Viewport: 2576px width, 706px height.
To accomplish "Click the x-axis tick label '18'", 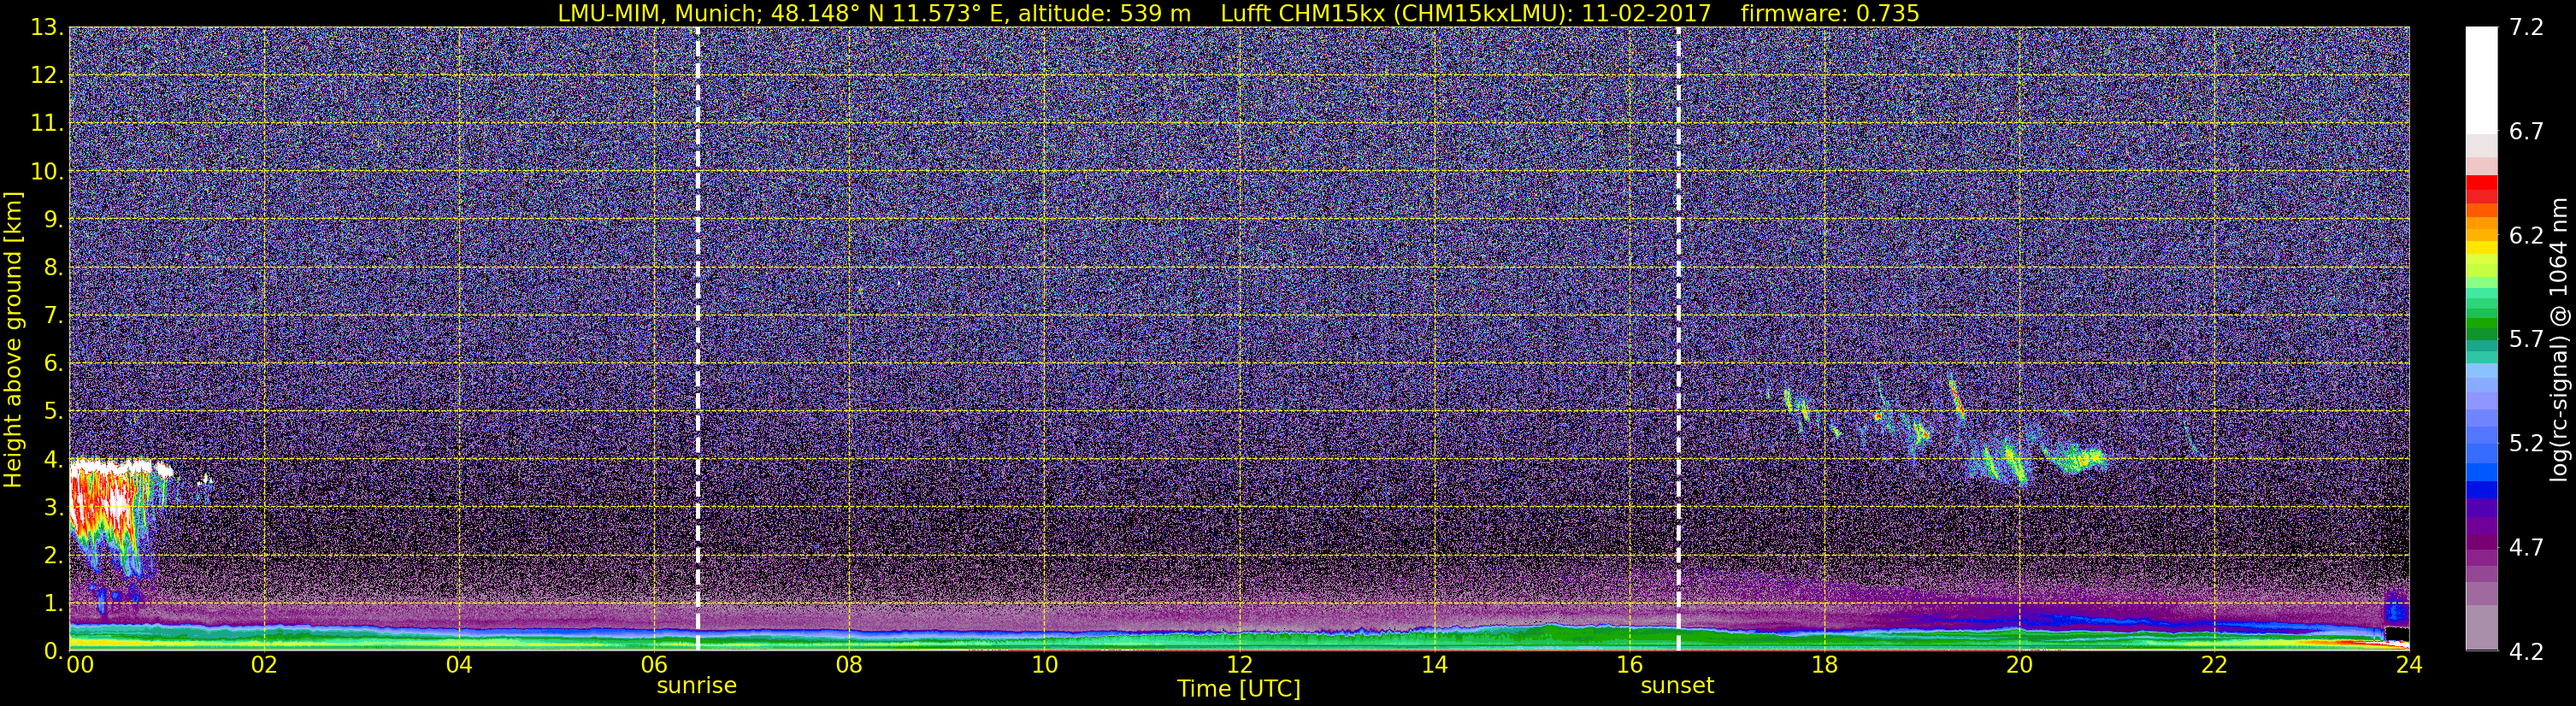I will [x=1824, y=665].
